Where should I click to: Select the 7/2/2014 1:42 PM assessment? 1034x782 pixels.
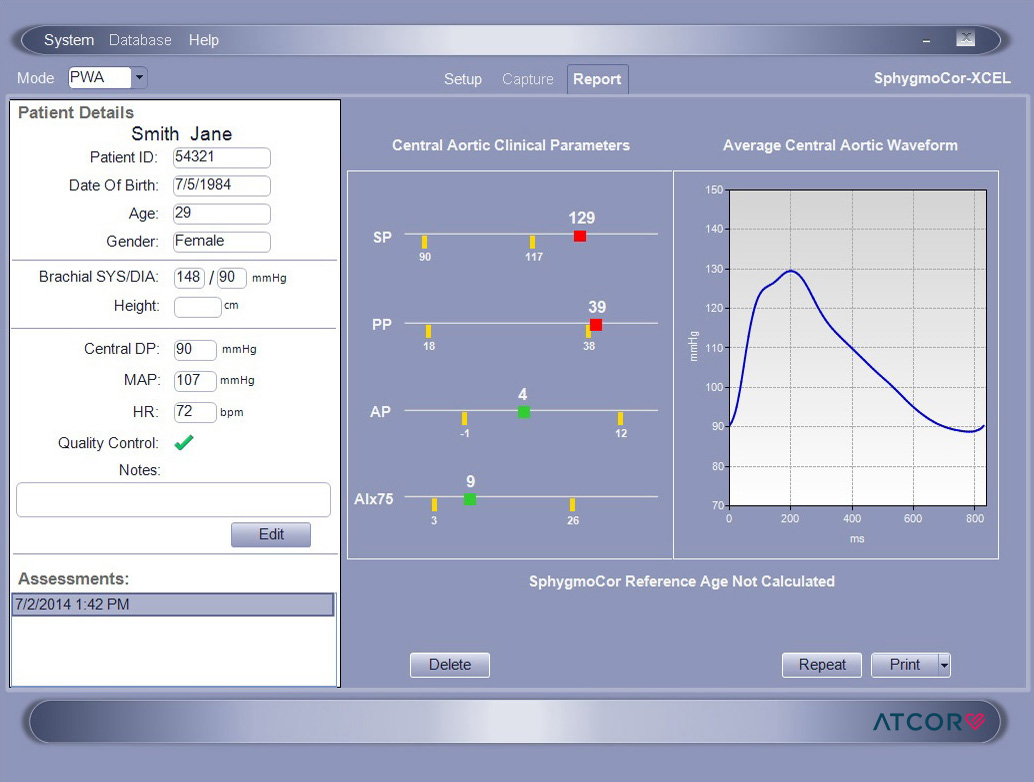click(x=173, y=604)
